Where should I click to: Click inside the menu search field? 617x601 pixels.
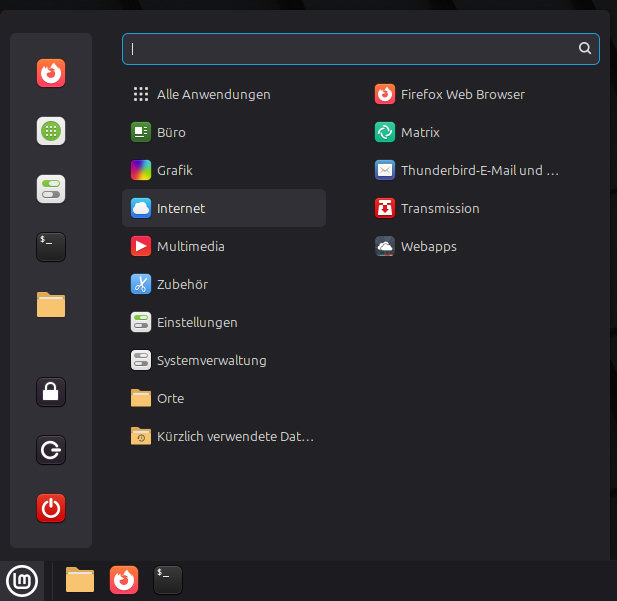[x=360, y=49]
